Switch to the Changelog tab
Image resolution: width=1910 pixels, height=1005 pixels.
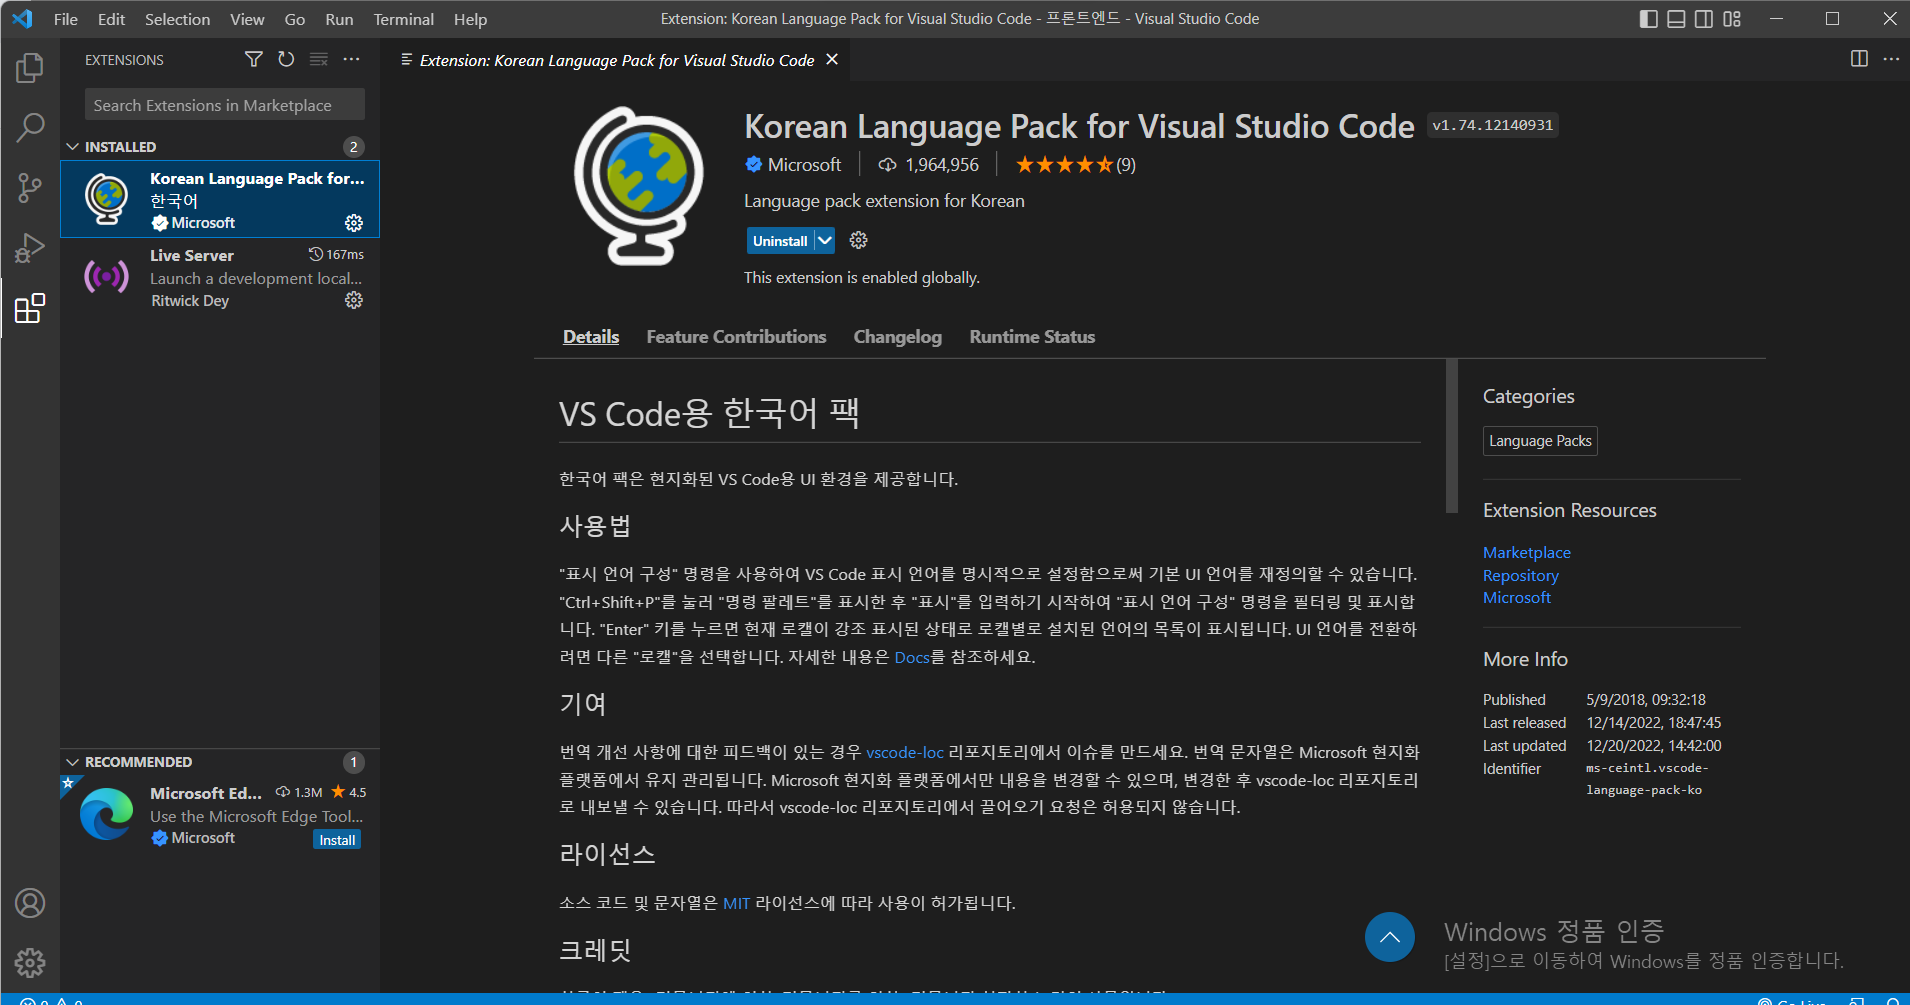click(x=898, y=337)
